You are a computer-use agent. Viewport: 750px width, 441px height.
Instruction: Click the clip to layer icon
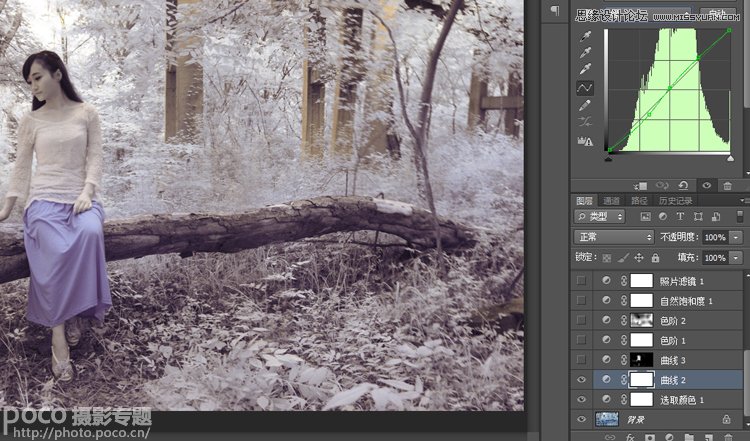(x=642, y=185)
